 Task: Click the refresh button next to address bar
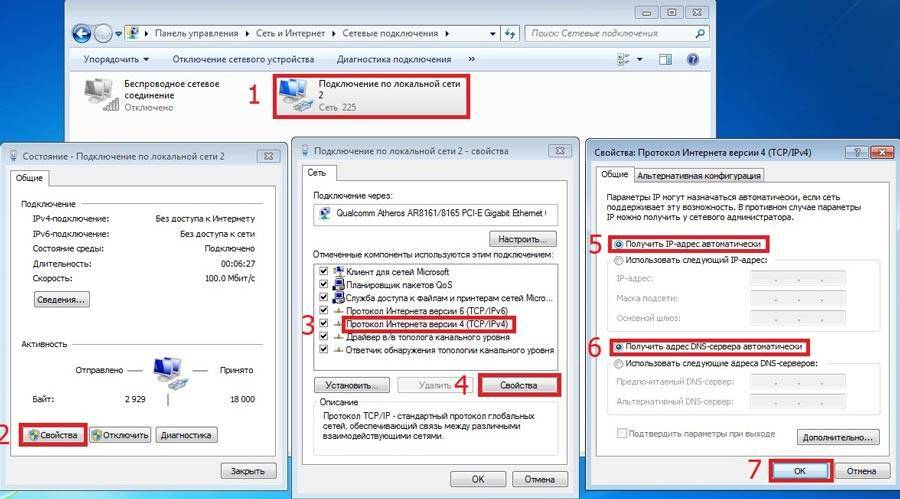[x=510, y=34]
